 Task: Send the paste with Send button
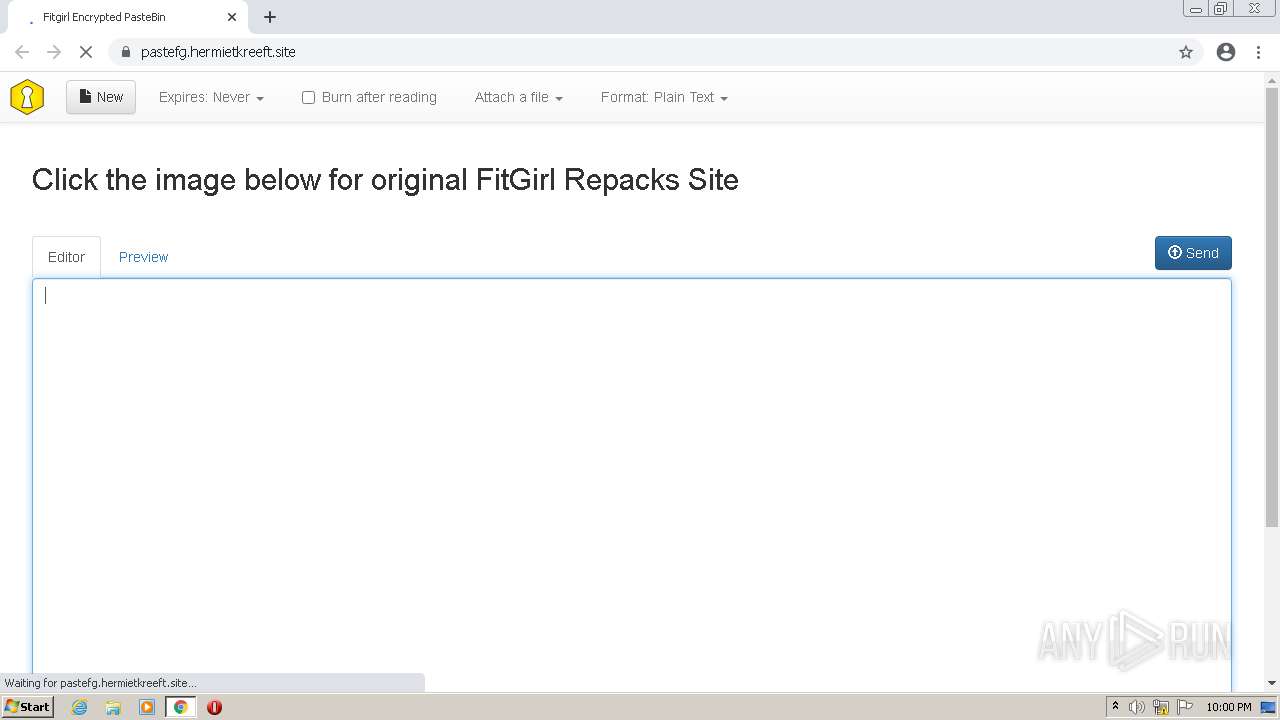1193,253
